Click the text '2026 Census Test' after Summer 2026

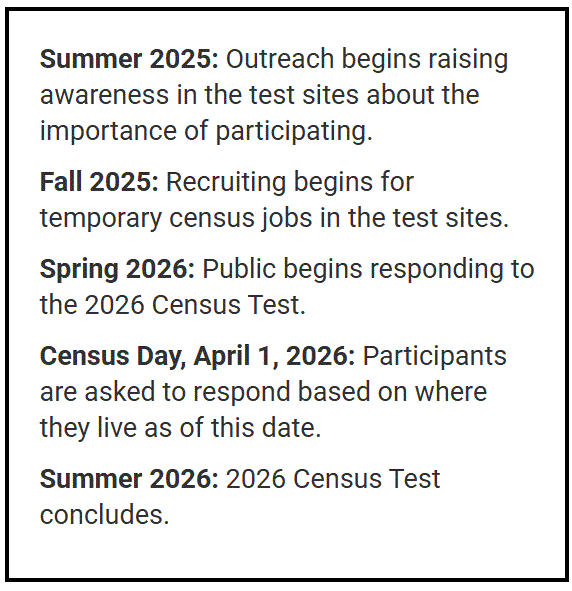point(333,479)
